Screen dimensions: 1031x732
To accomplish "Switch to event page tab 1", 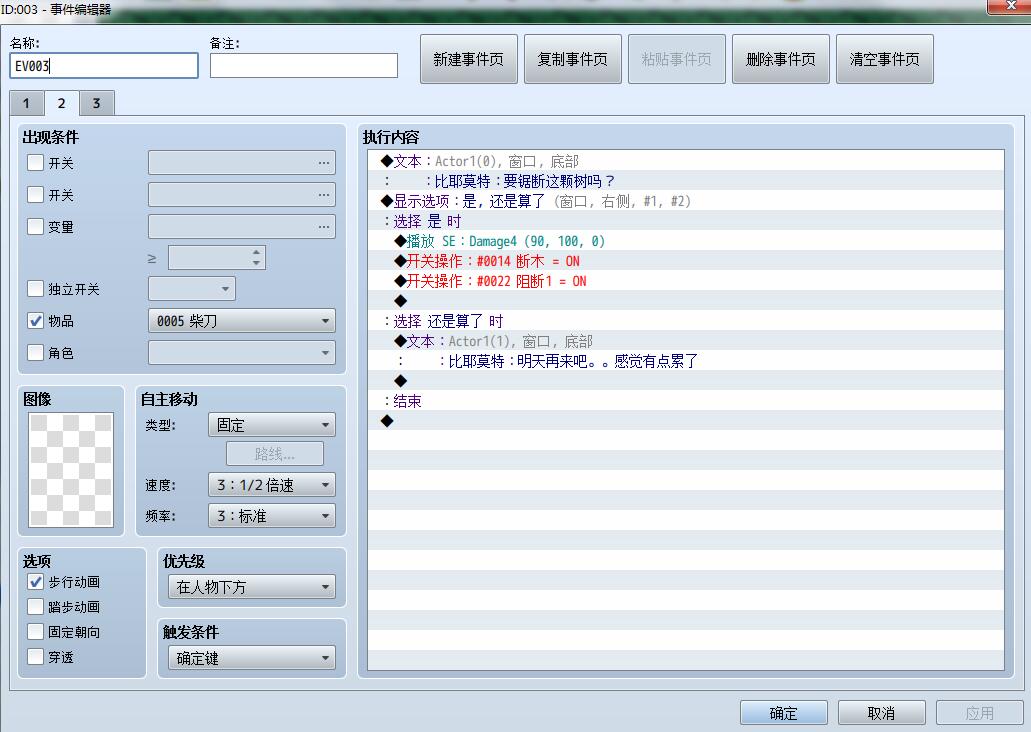I will pos(26,103).
